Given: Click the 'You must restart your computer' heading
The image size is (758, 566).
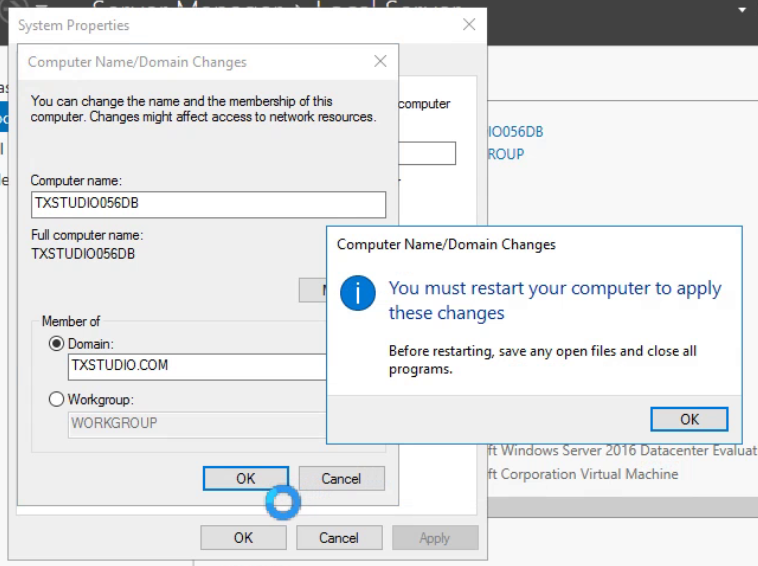Looking at the screenshot, I should (x=555, y=300).
